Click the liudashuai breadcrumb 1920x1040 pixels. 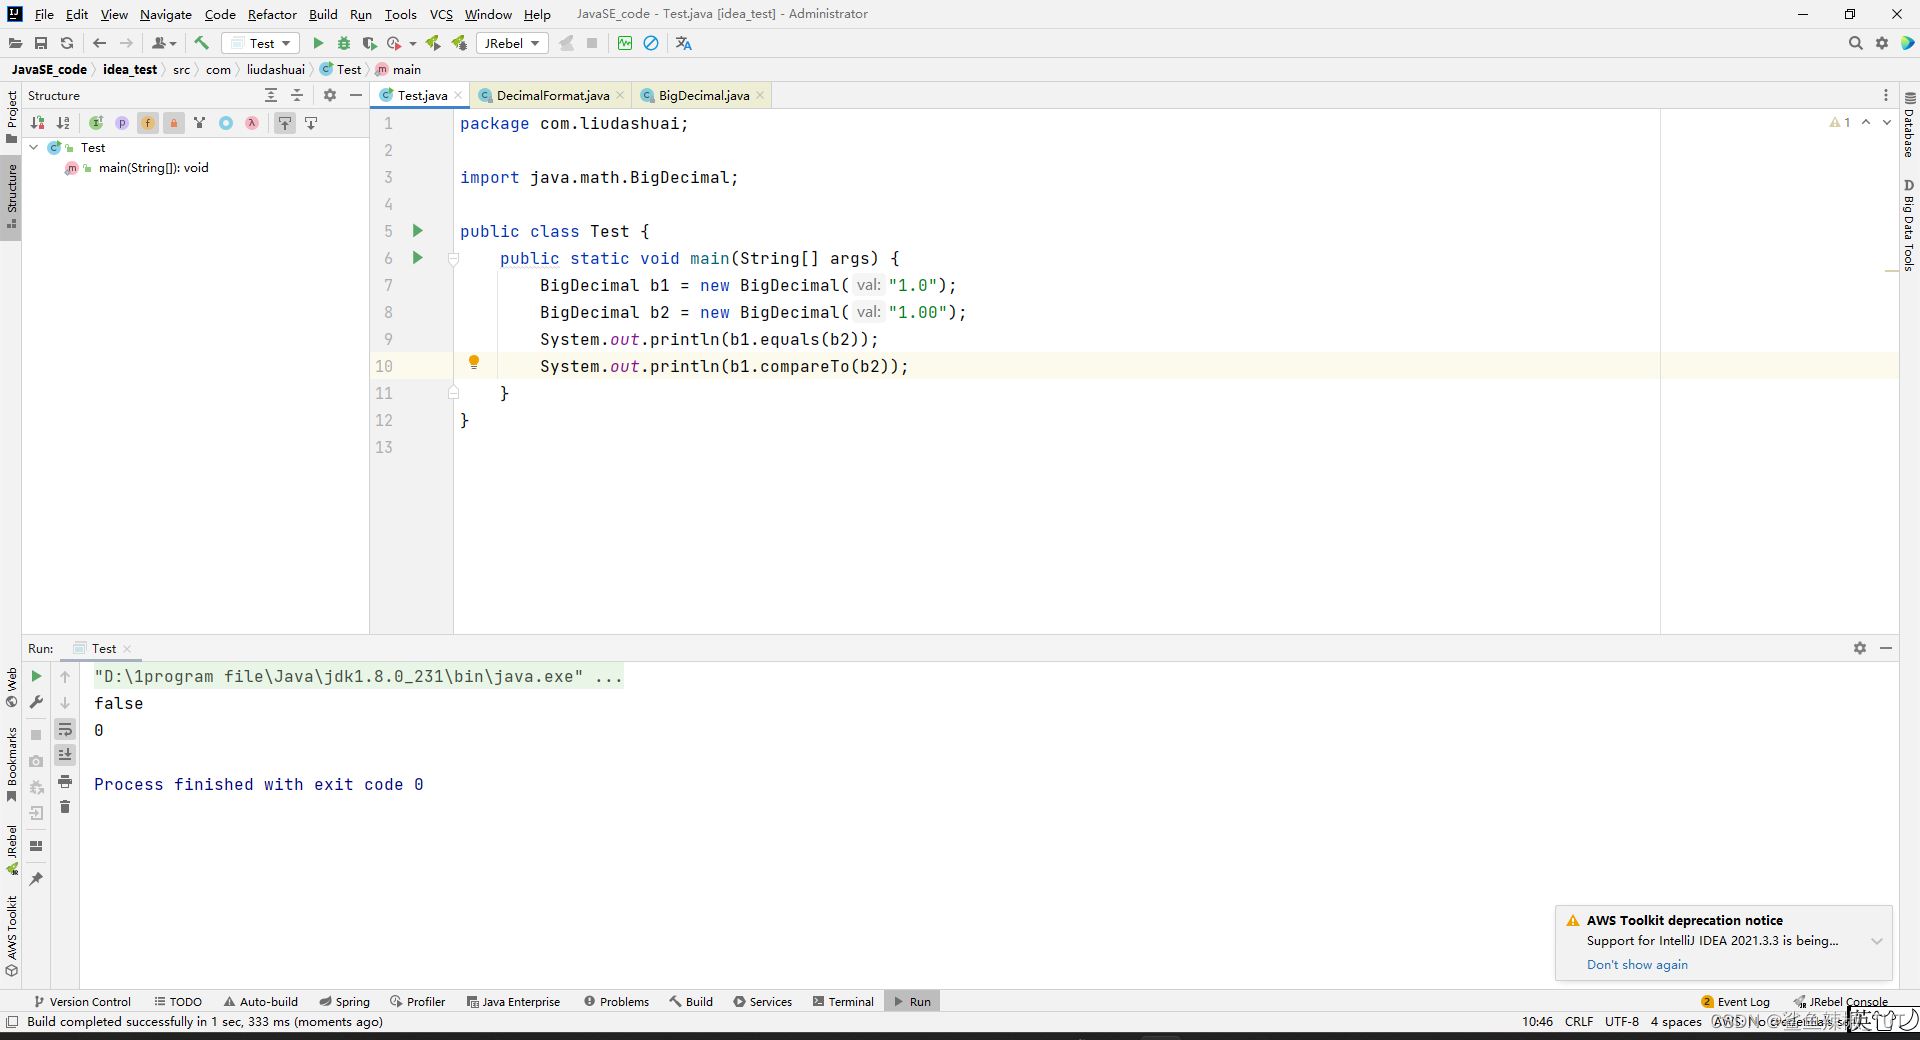coord(276,69)
